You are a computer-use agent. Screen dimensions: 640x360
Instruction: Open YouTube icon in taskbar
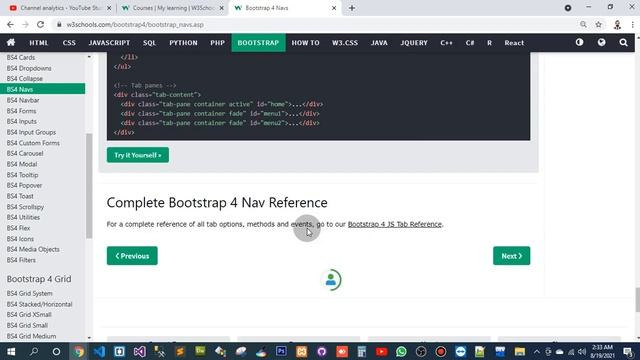coord(382,351)
